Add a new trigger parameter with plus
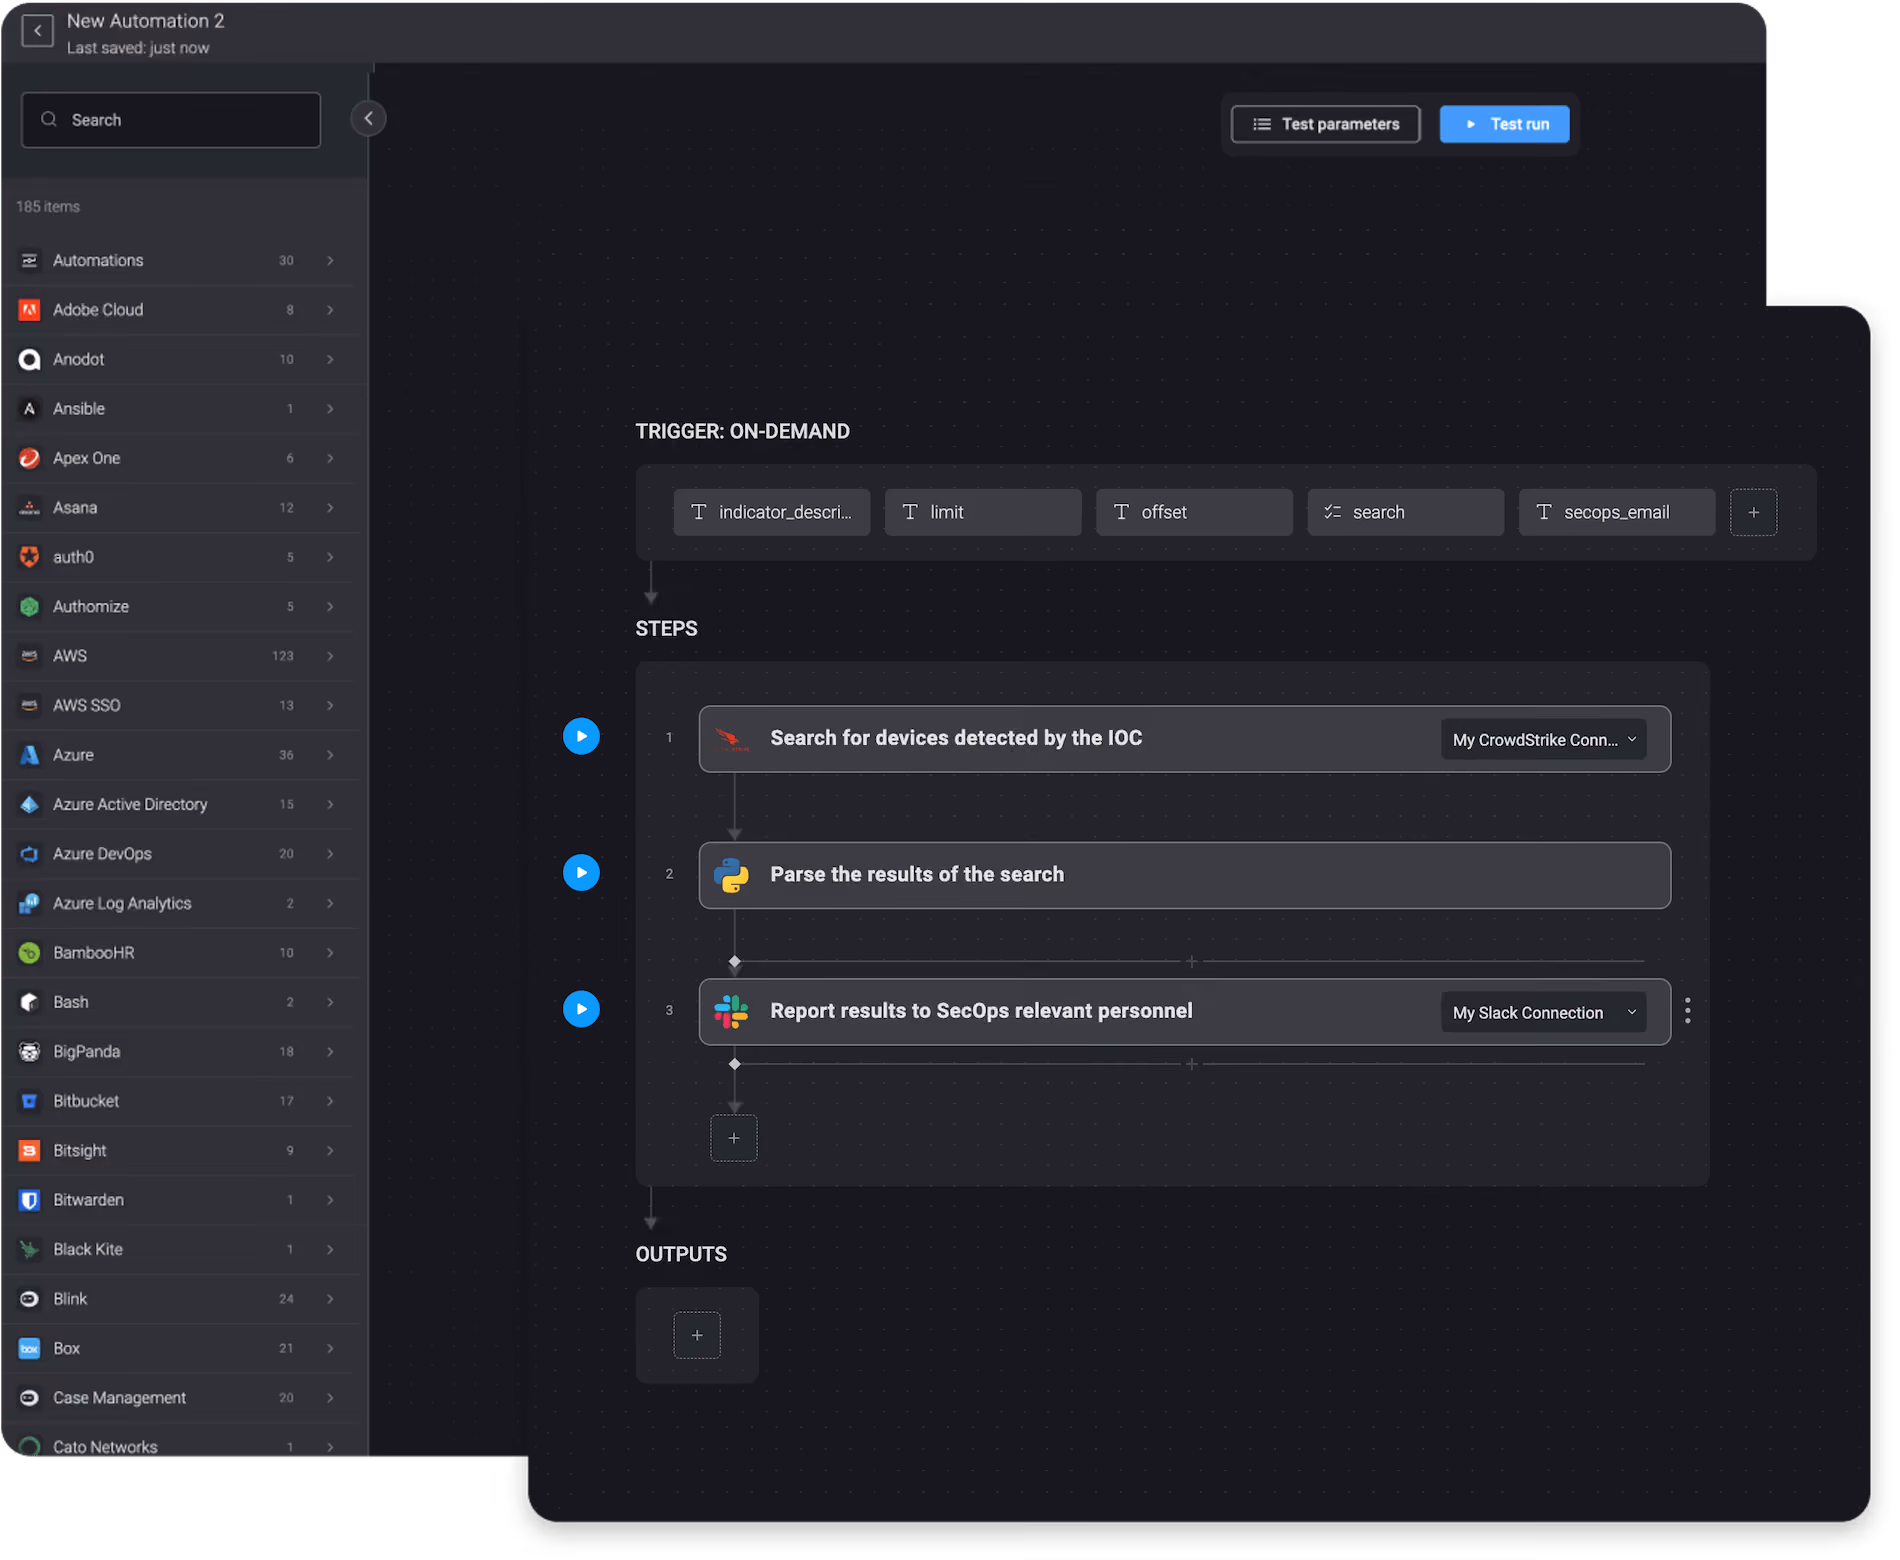 tap(1754, 512)
